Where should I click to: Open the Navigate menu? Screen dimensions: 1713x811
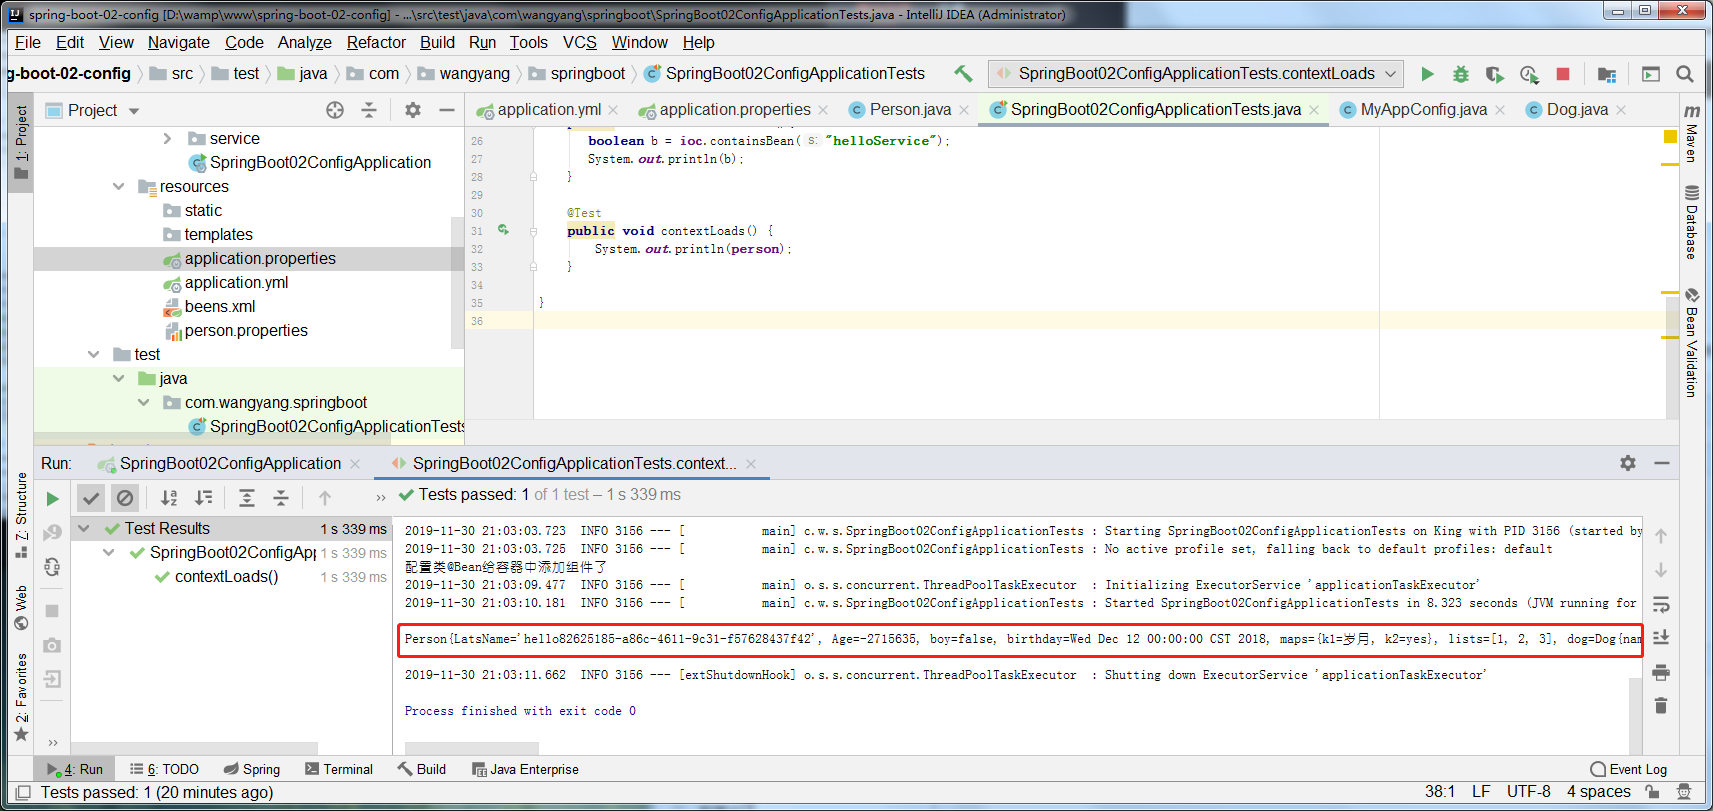pos(178,42)
